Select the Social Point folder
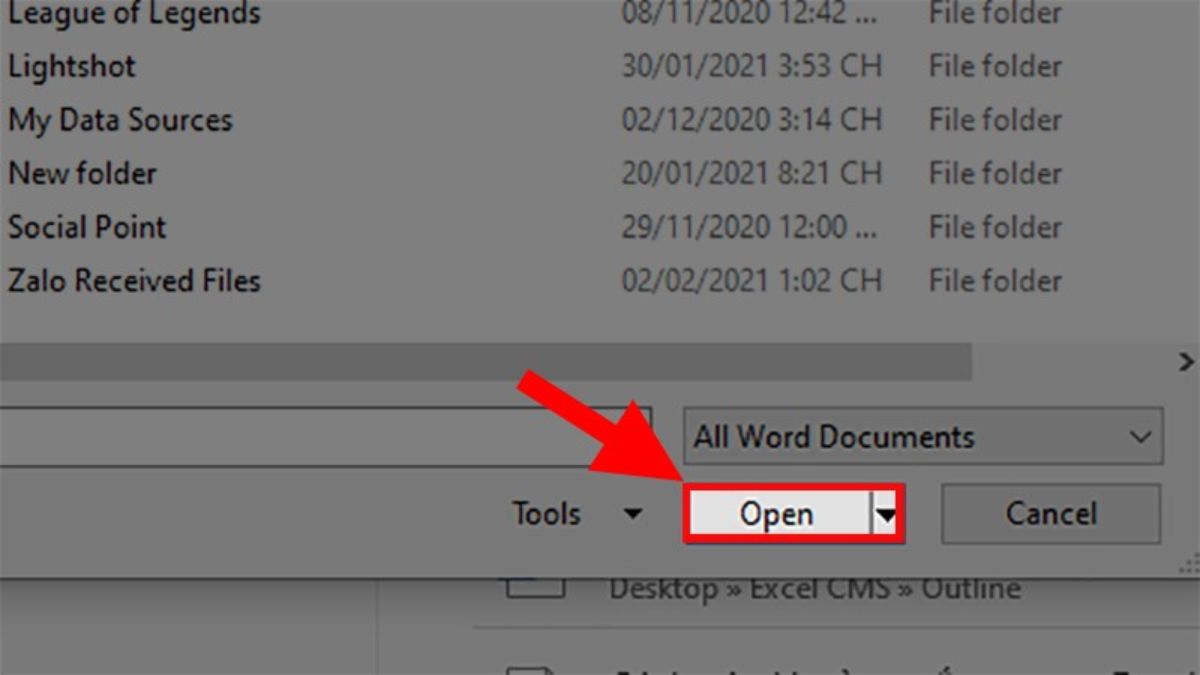The image size is (1200, 675). 87,227
